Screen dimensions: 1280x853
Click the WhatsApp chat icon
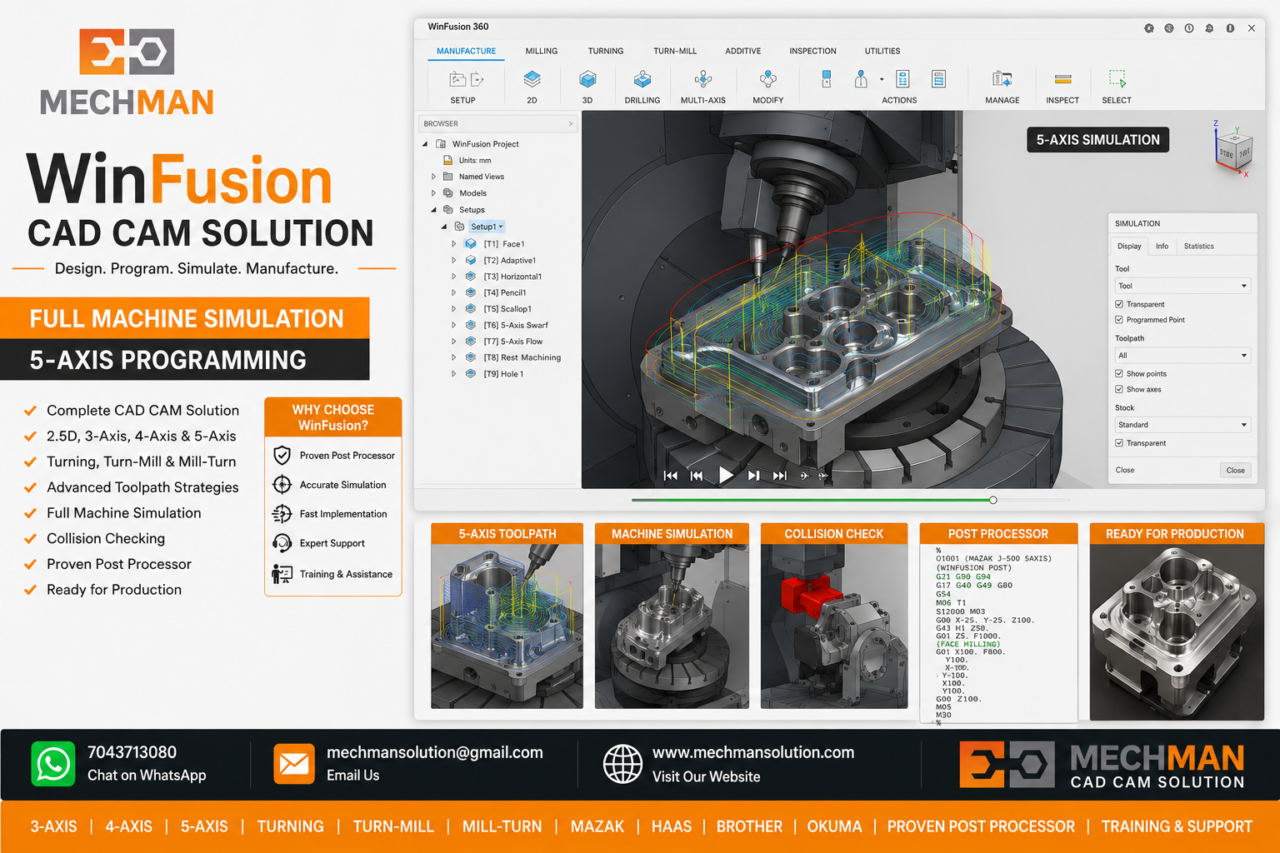click(x=52, y=764)
